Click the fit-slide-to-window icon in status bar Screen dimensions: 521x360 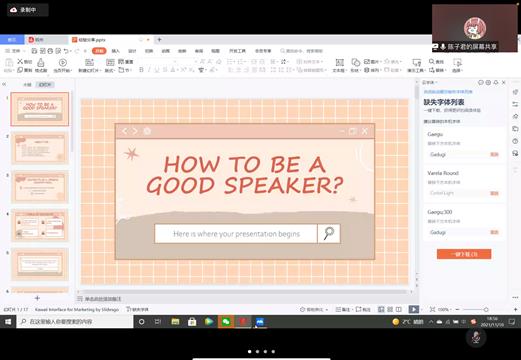tap(432, 309)
